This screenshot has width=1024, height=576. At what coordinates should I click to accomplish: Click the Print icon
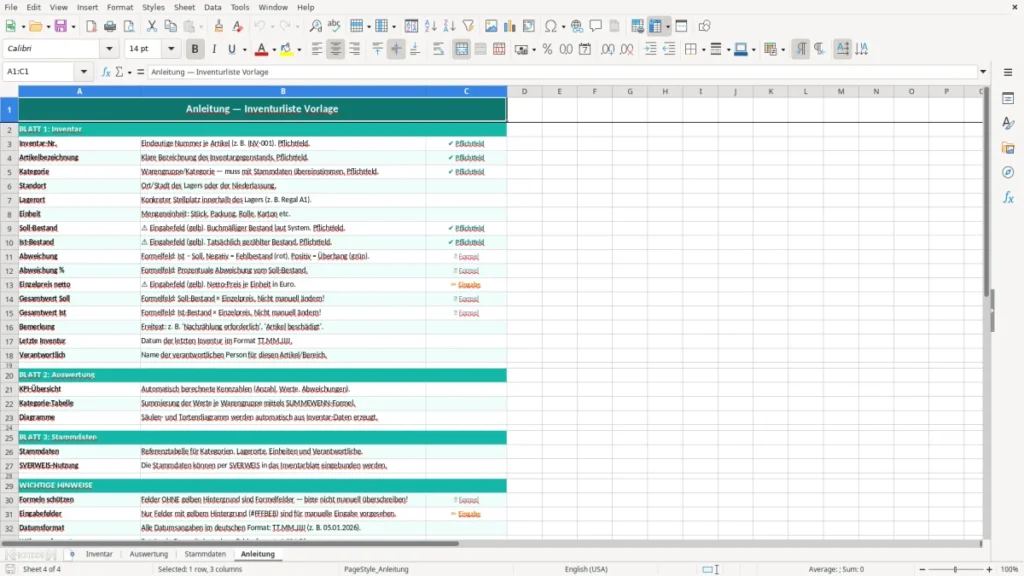click(x=110, y=26)
